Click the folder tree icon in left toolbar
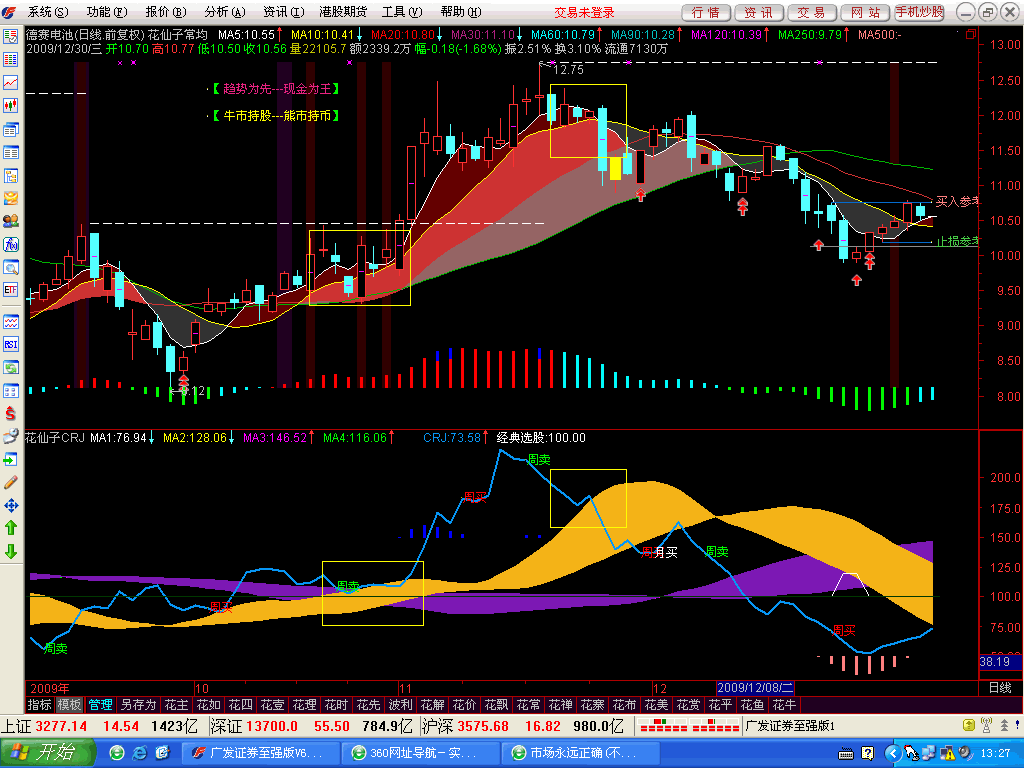The image size is (1024, 768). [10, 175]
